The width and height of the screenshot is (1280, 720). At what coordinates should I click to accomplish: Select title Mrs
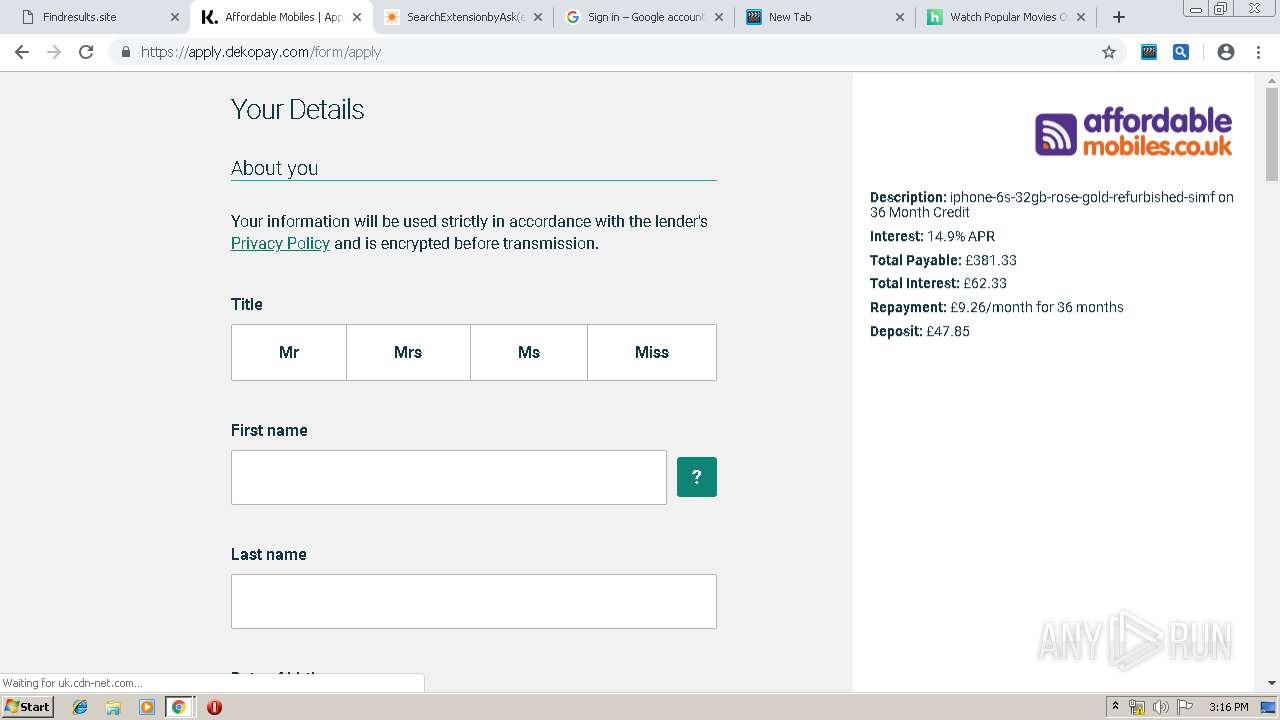click(408, 352)
